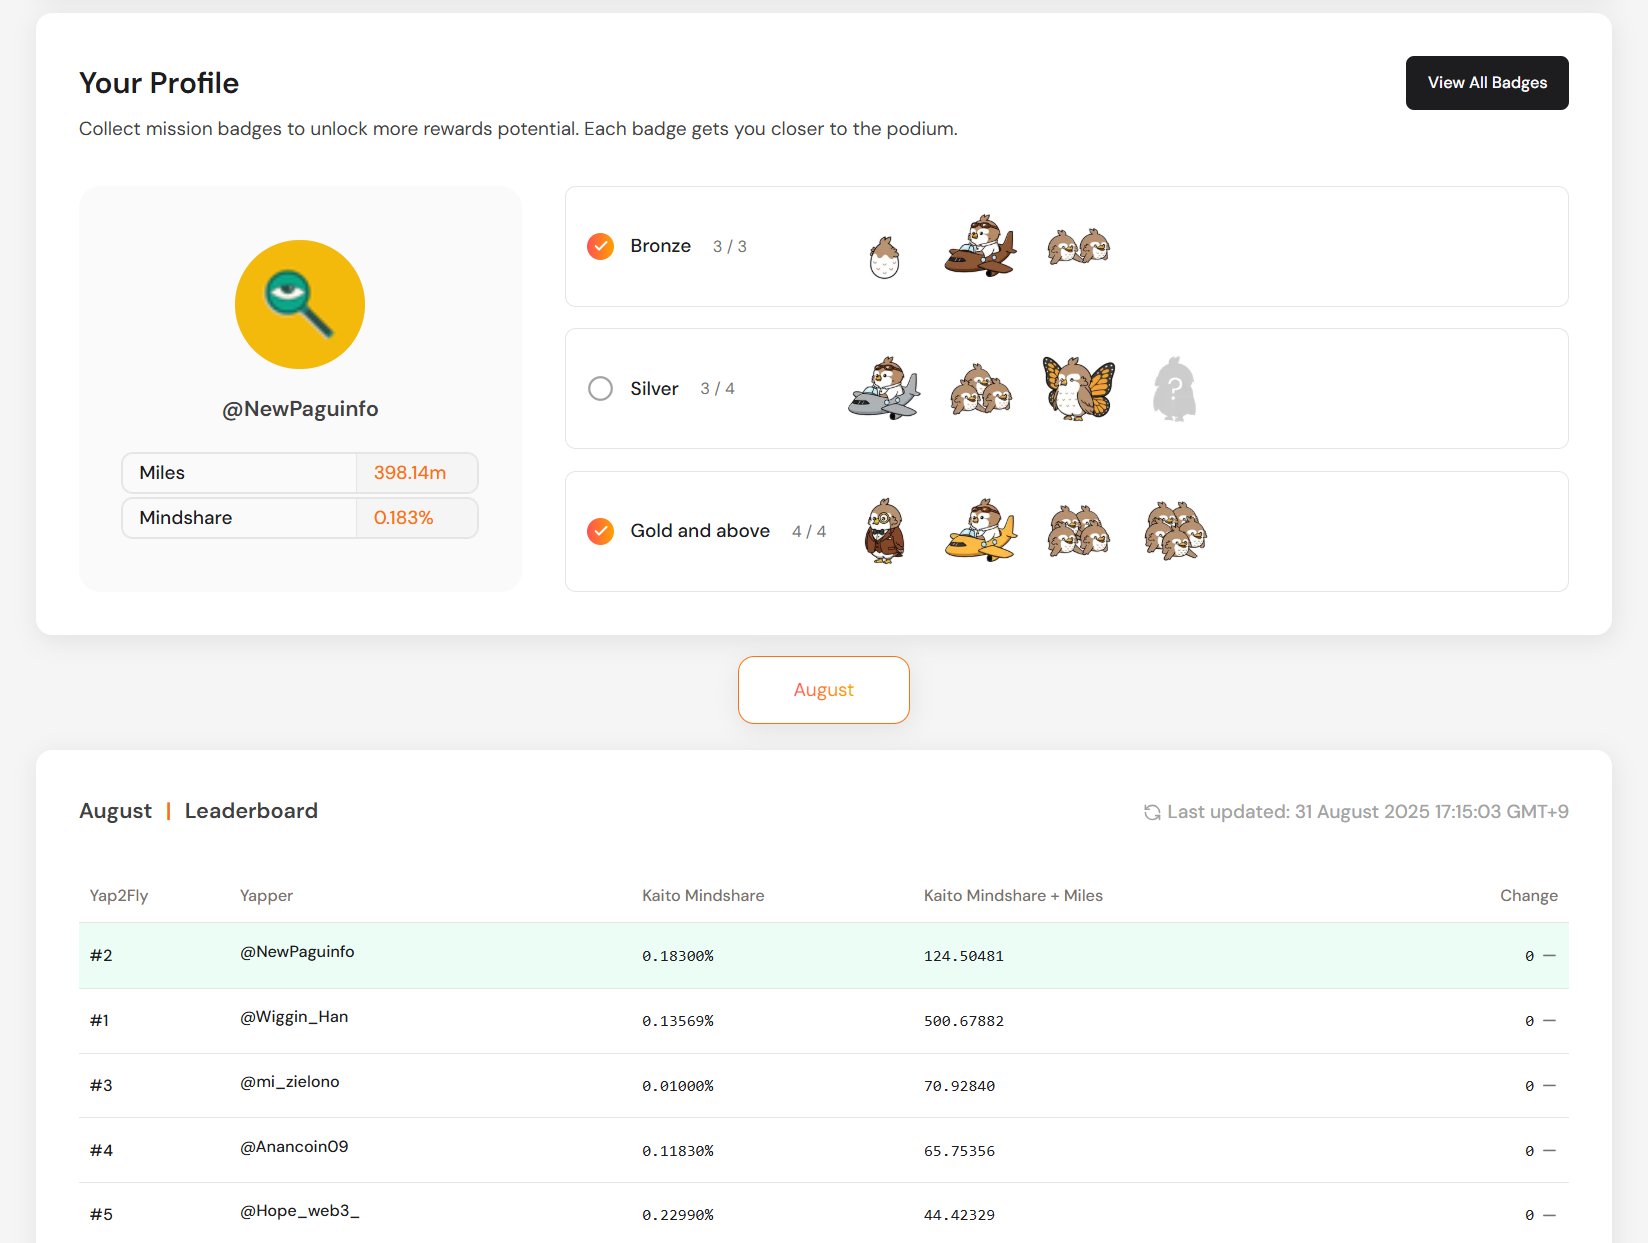Select the Gold owl in suit badge
This screenshot has height=1243, width=1648.
click(884, 531)
